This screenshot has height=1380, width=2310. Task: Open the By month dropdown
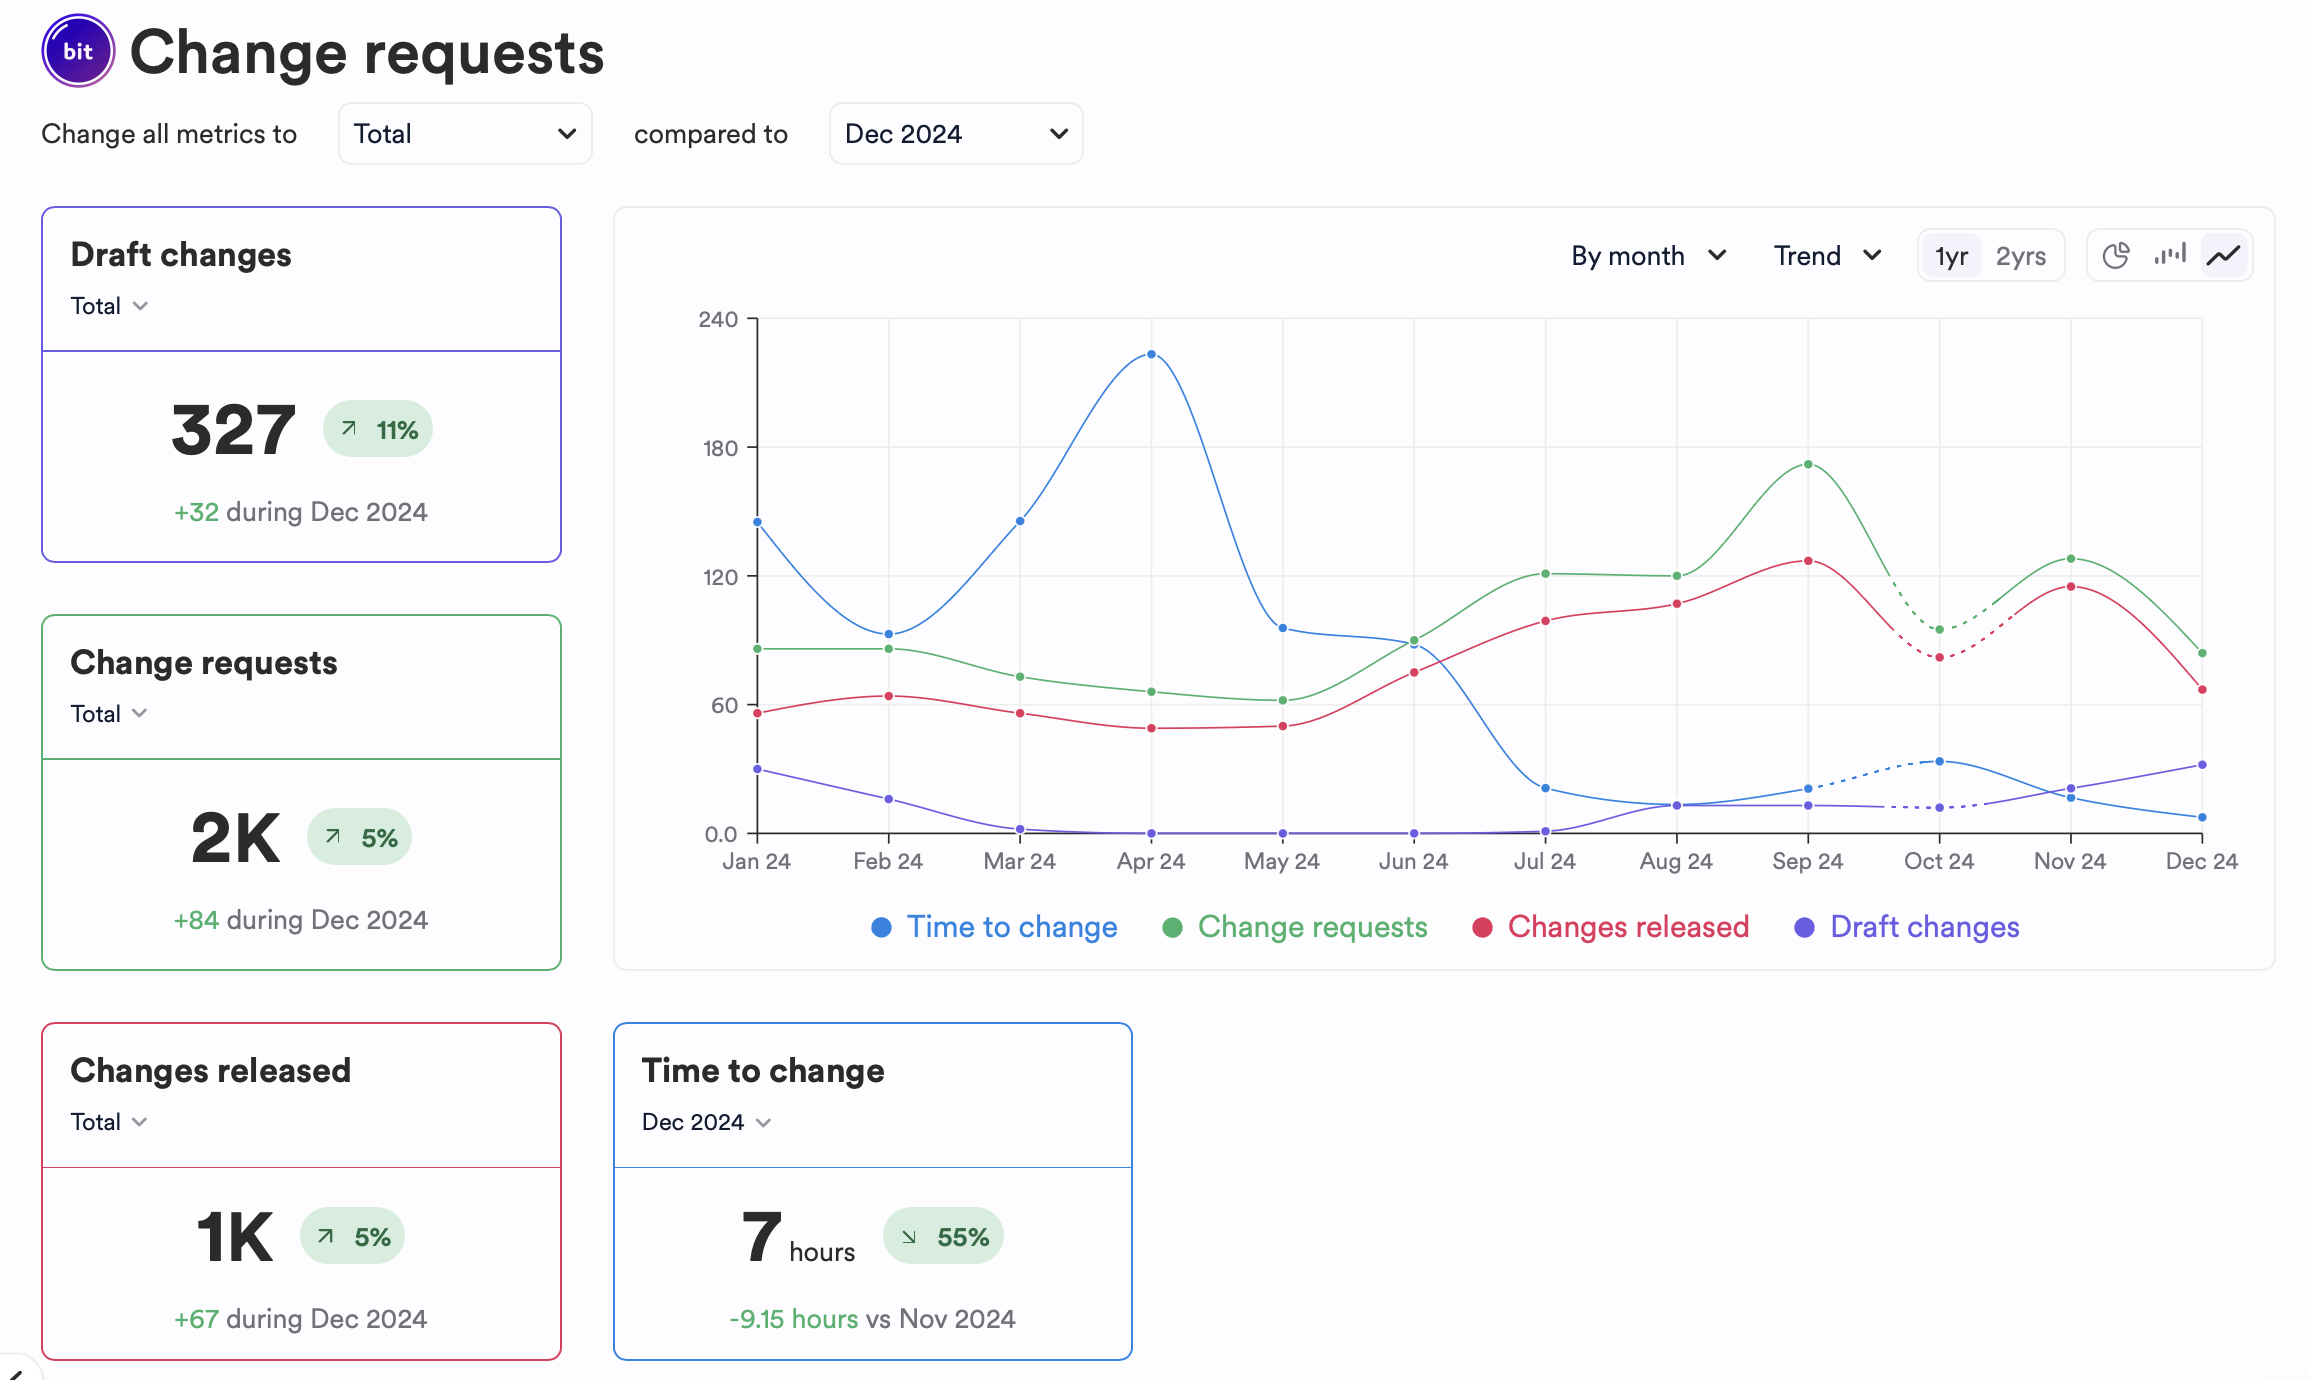pyautogui.click(x=1649, y=256)
